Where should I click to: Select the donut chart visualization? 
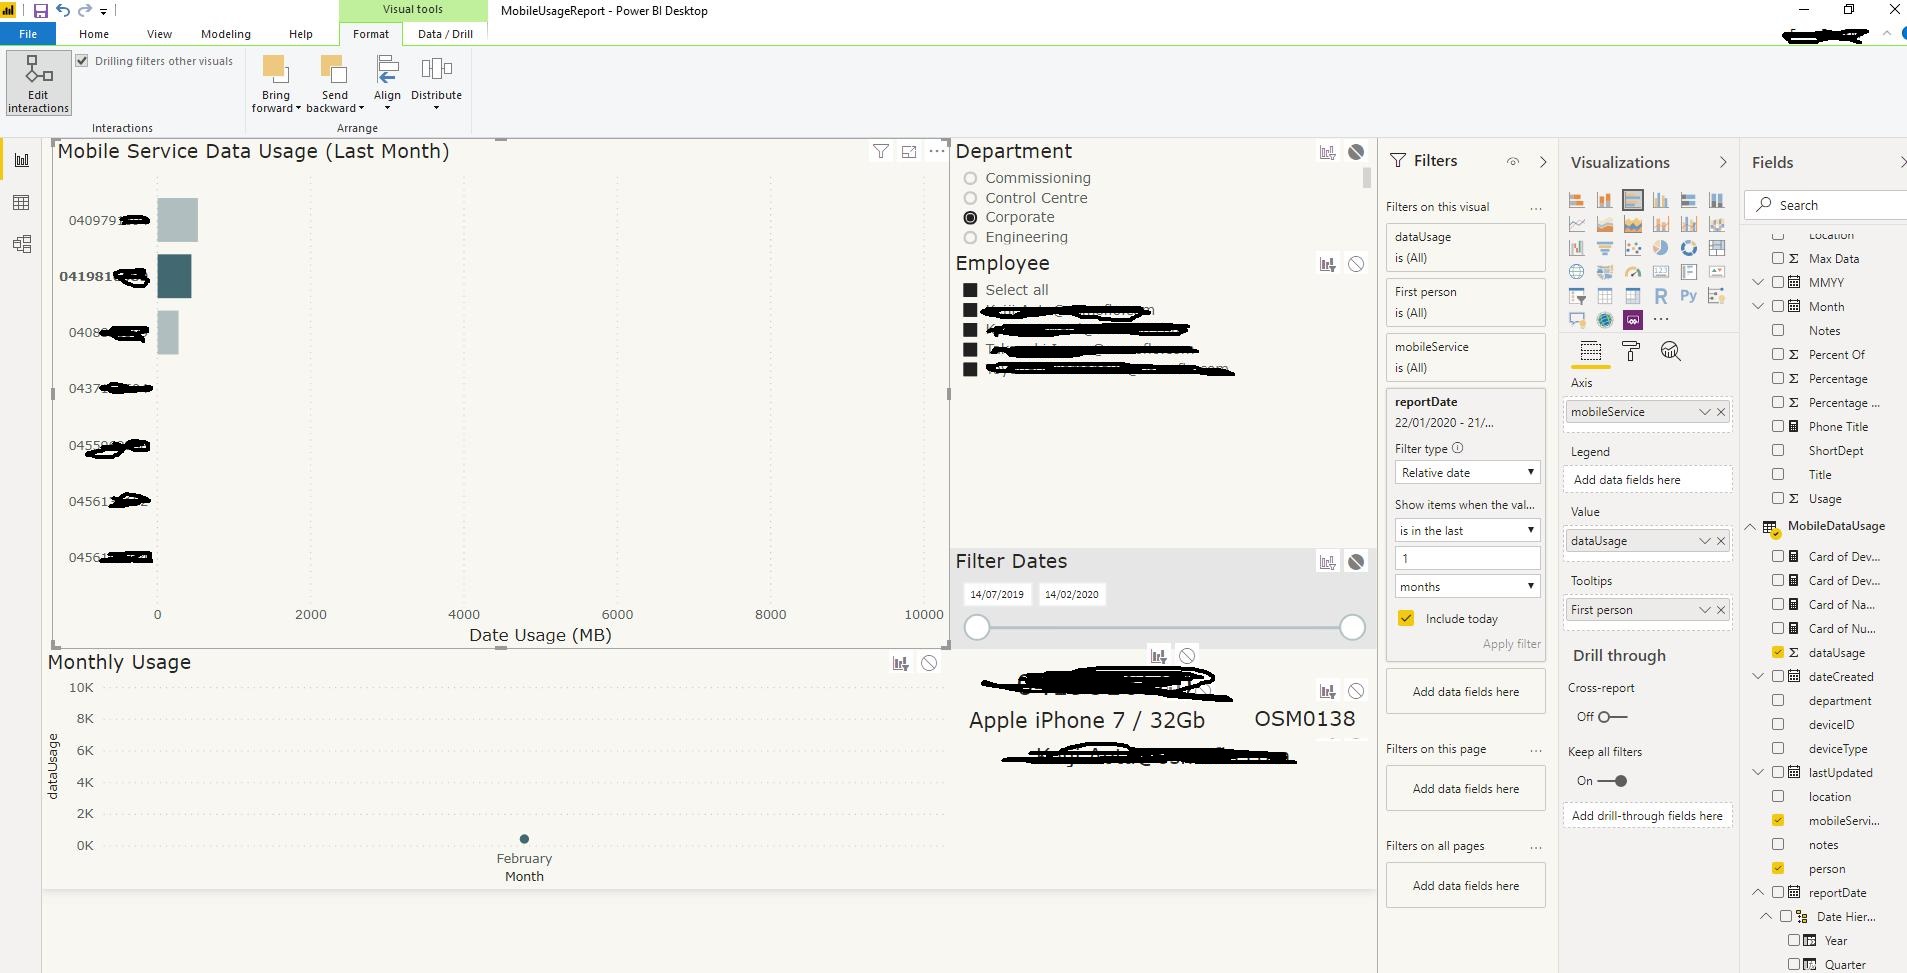click(x=1689, y=248)
